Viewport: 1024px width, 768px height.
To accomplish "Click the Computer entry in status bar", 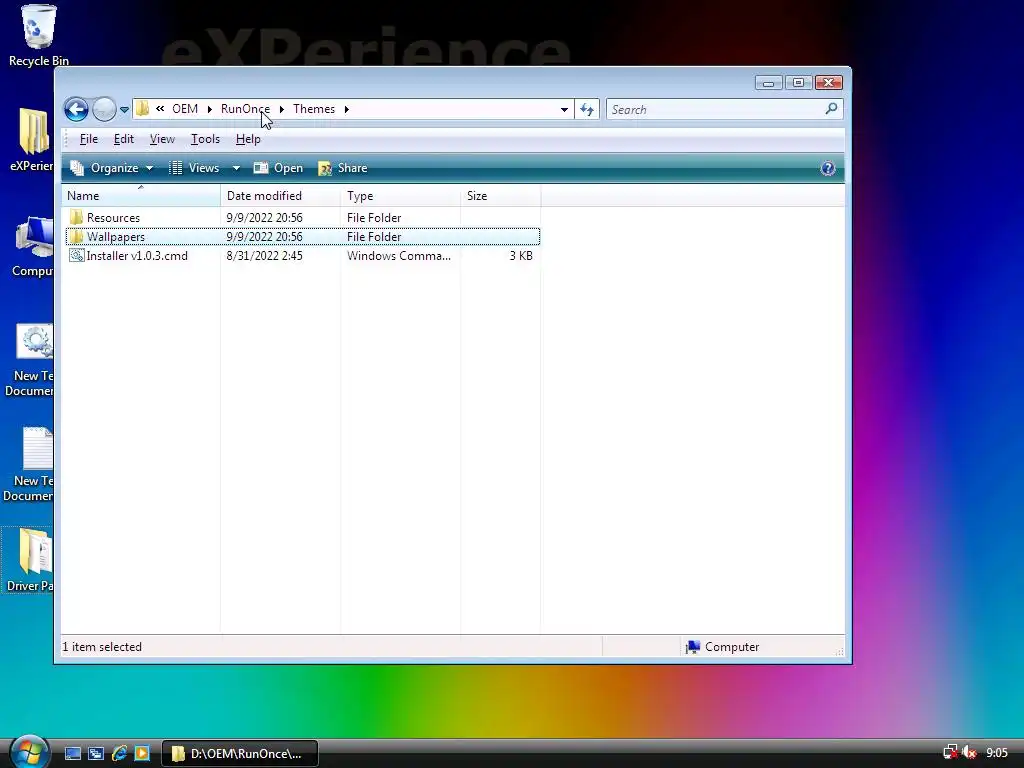I will 722,647.
